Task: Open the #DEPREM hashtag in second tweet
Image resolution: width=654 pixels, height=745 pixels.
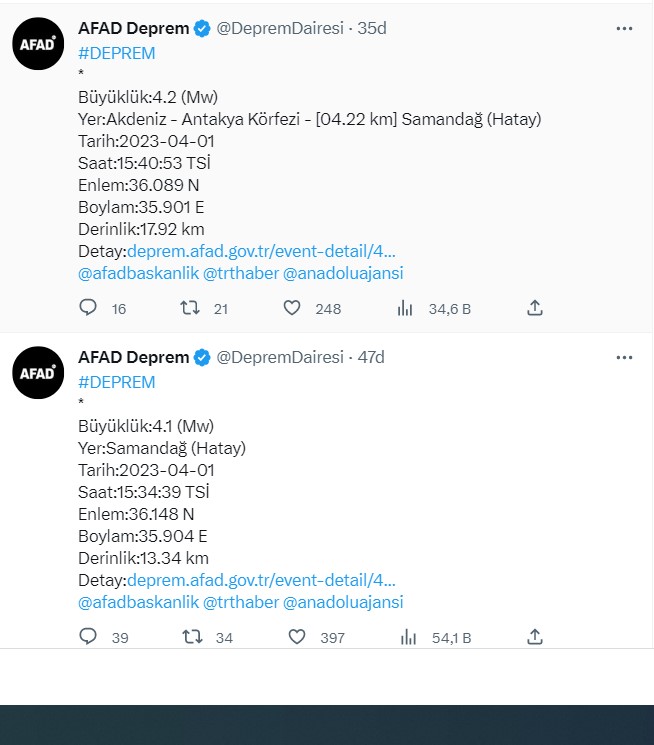Action: coord(117,382)
